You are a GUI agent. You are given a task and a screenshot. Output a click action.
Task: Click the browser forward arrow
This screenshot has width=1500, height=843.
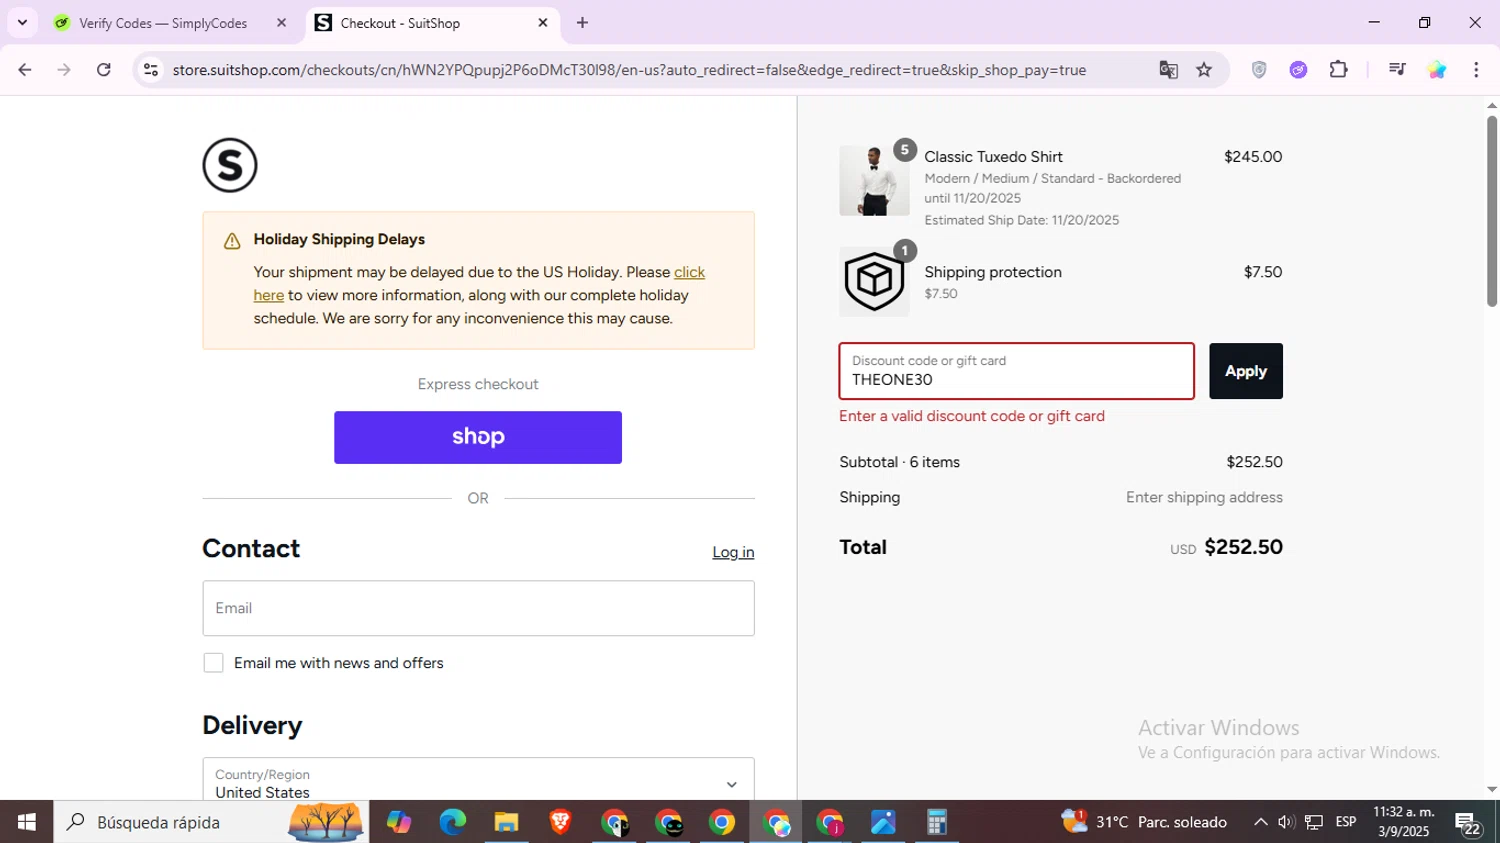pyautogui.click(x=64, y=70)
